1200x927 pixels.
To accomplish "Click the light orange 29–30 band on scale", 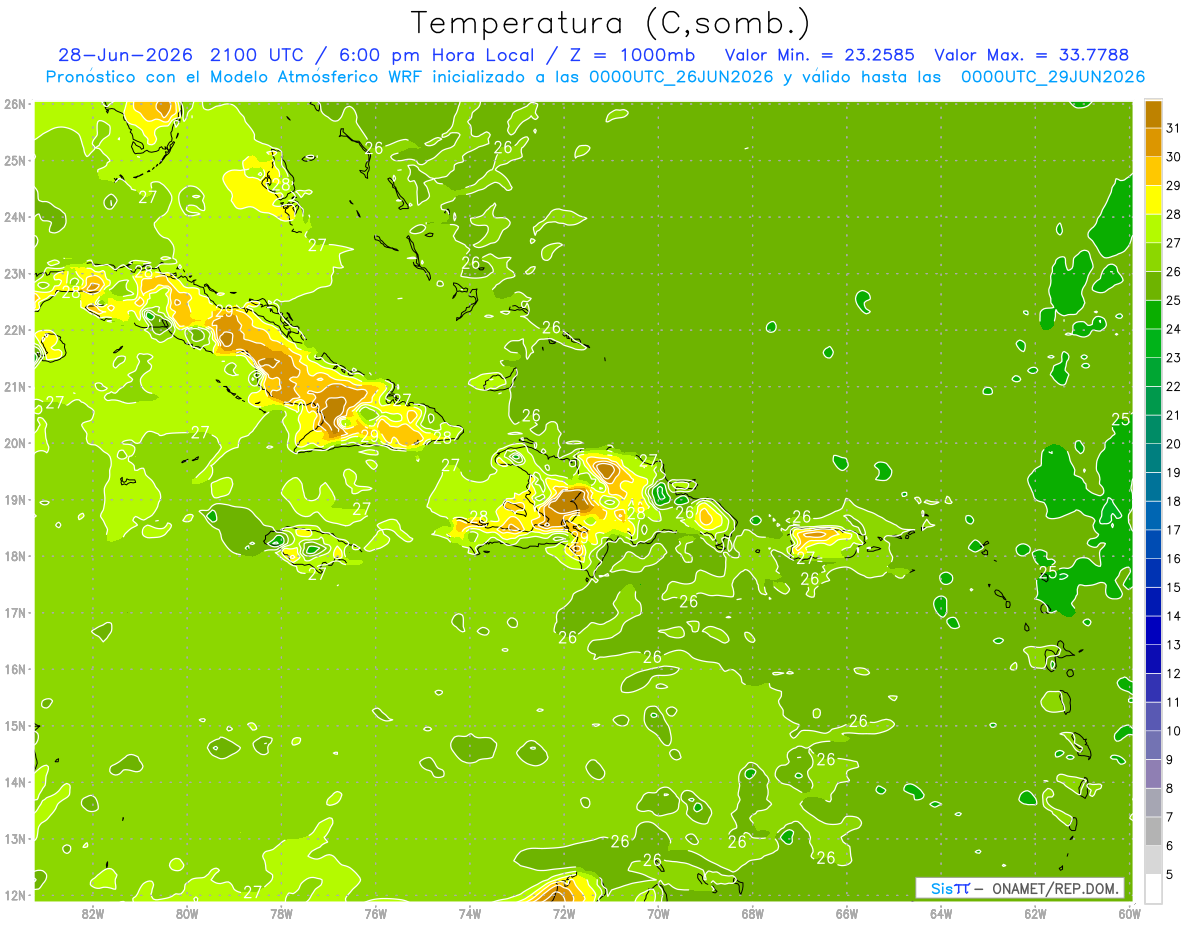I will pyautogui.click(x=1153, y=171).
